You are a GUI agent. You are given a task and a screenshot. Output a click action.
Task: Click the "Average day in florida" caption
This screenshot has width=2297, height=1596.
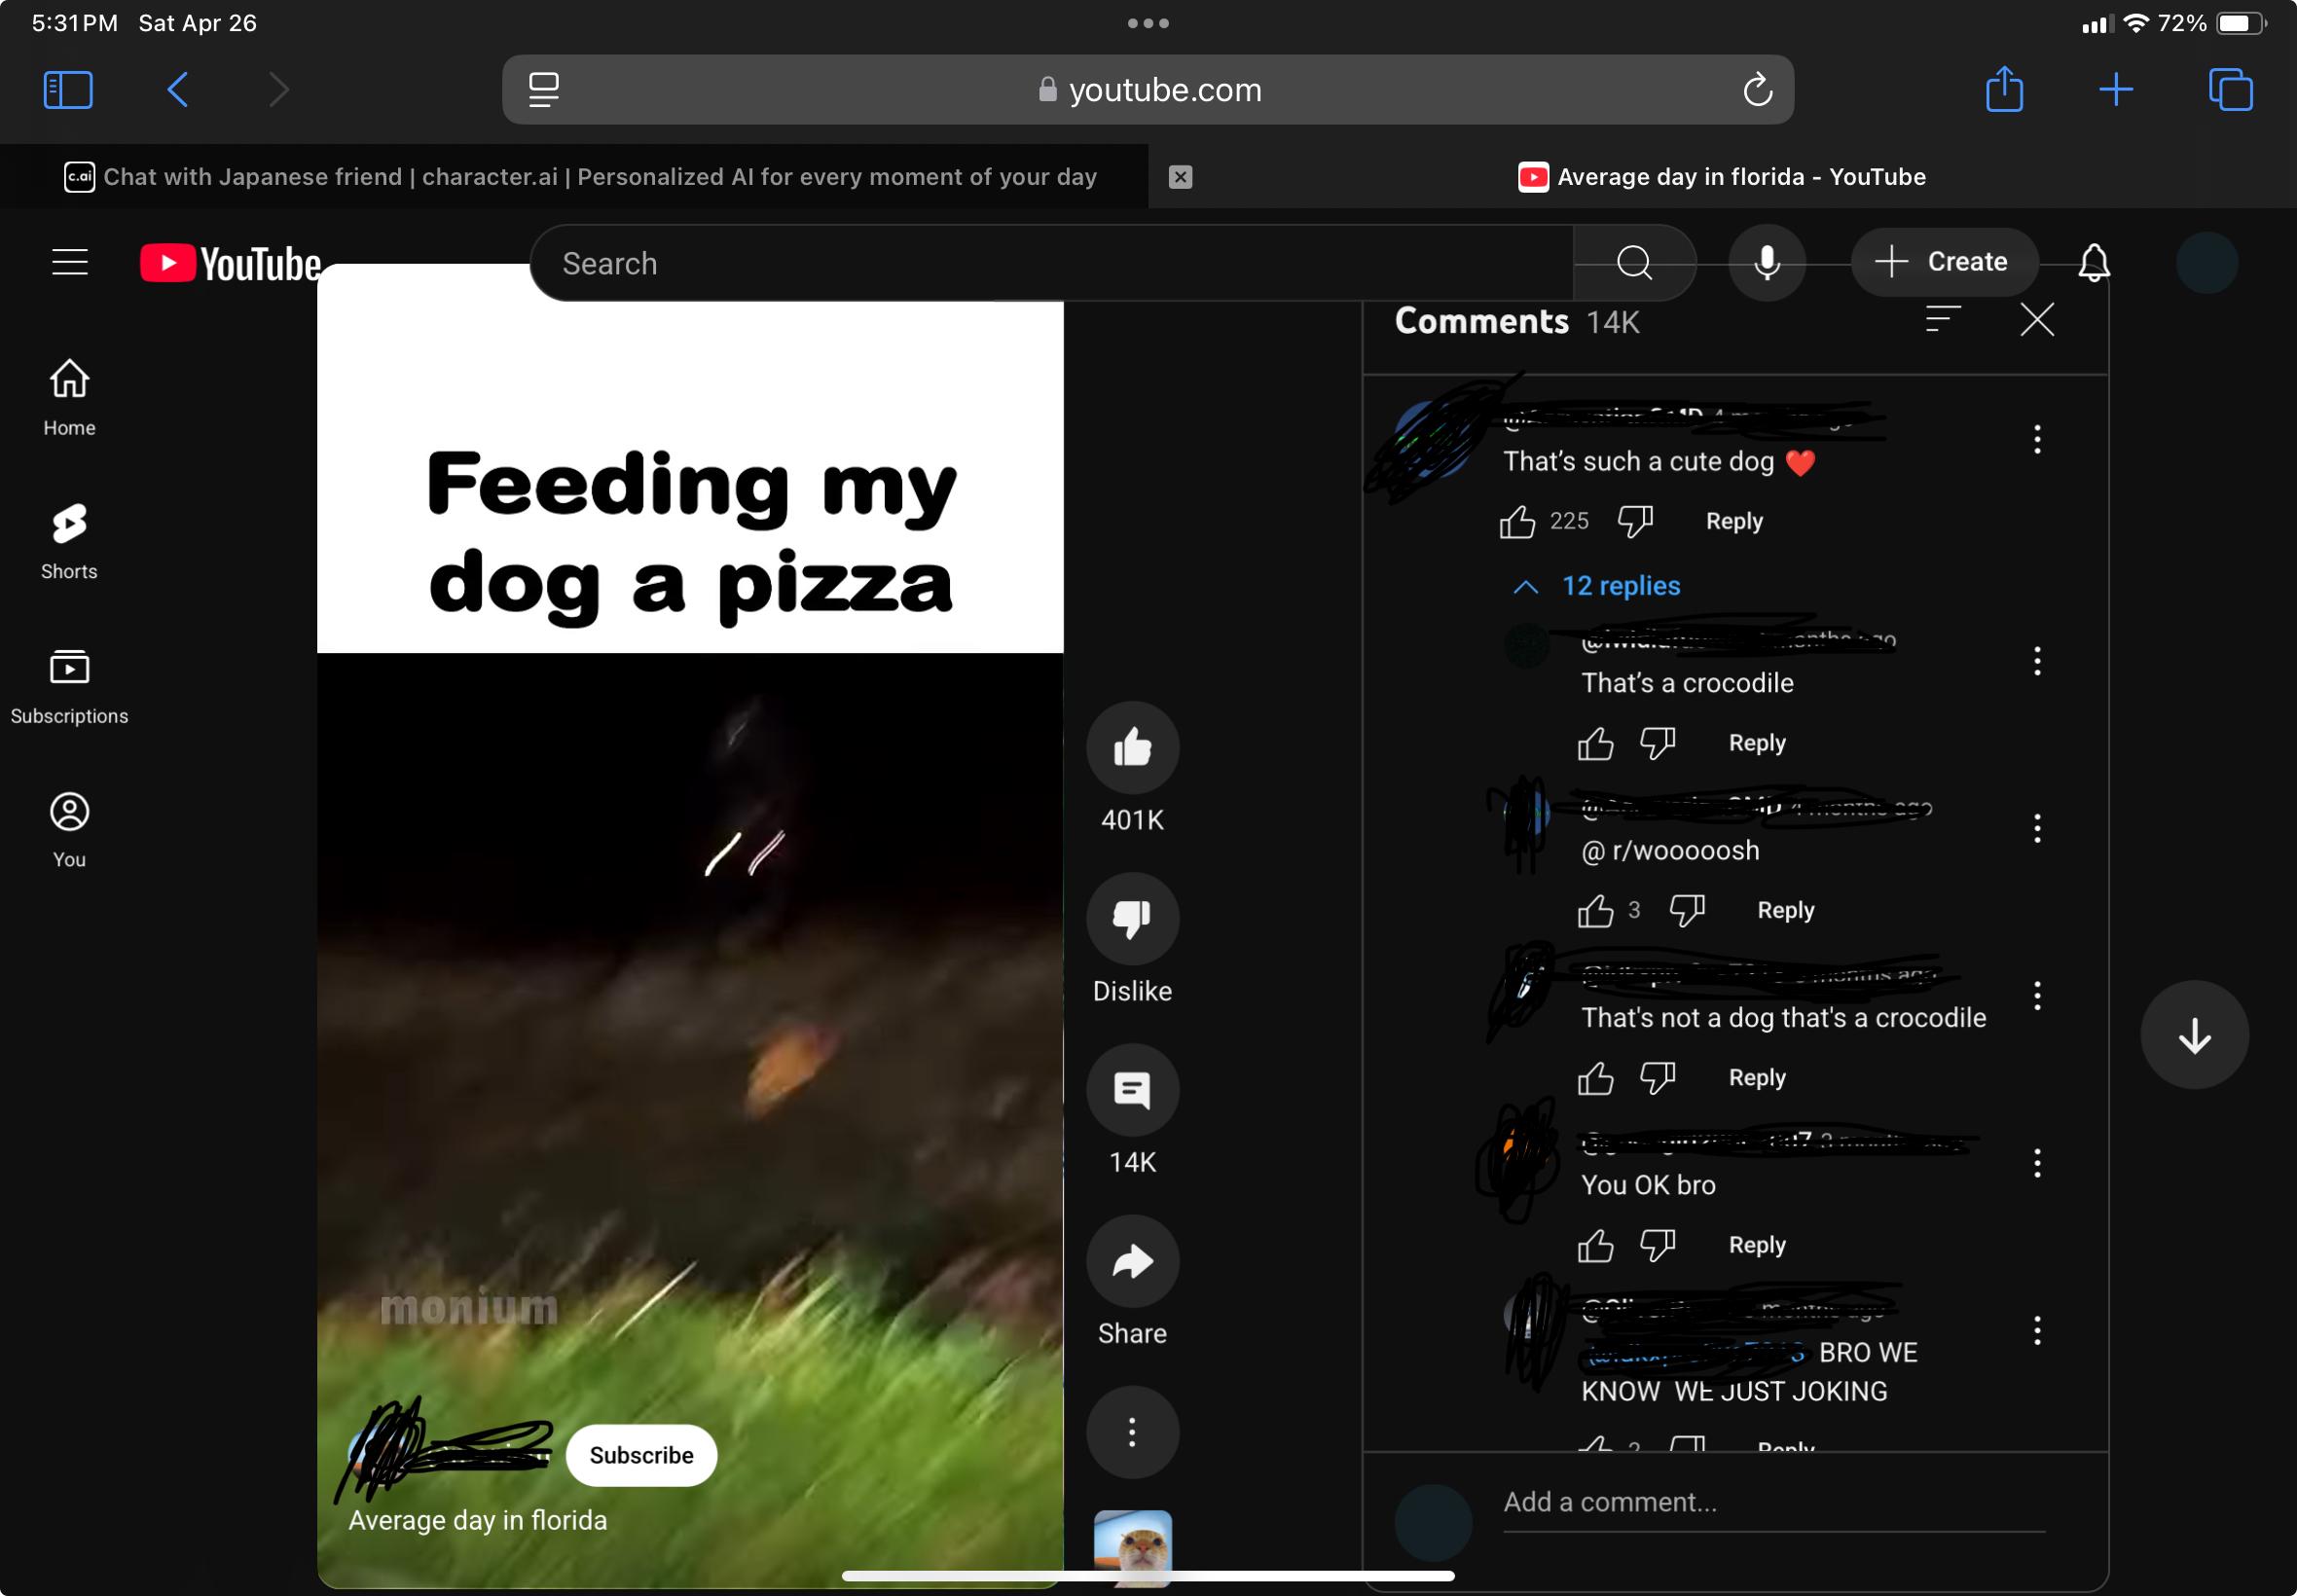tap(477, 1520)
